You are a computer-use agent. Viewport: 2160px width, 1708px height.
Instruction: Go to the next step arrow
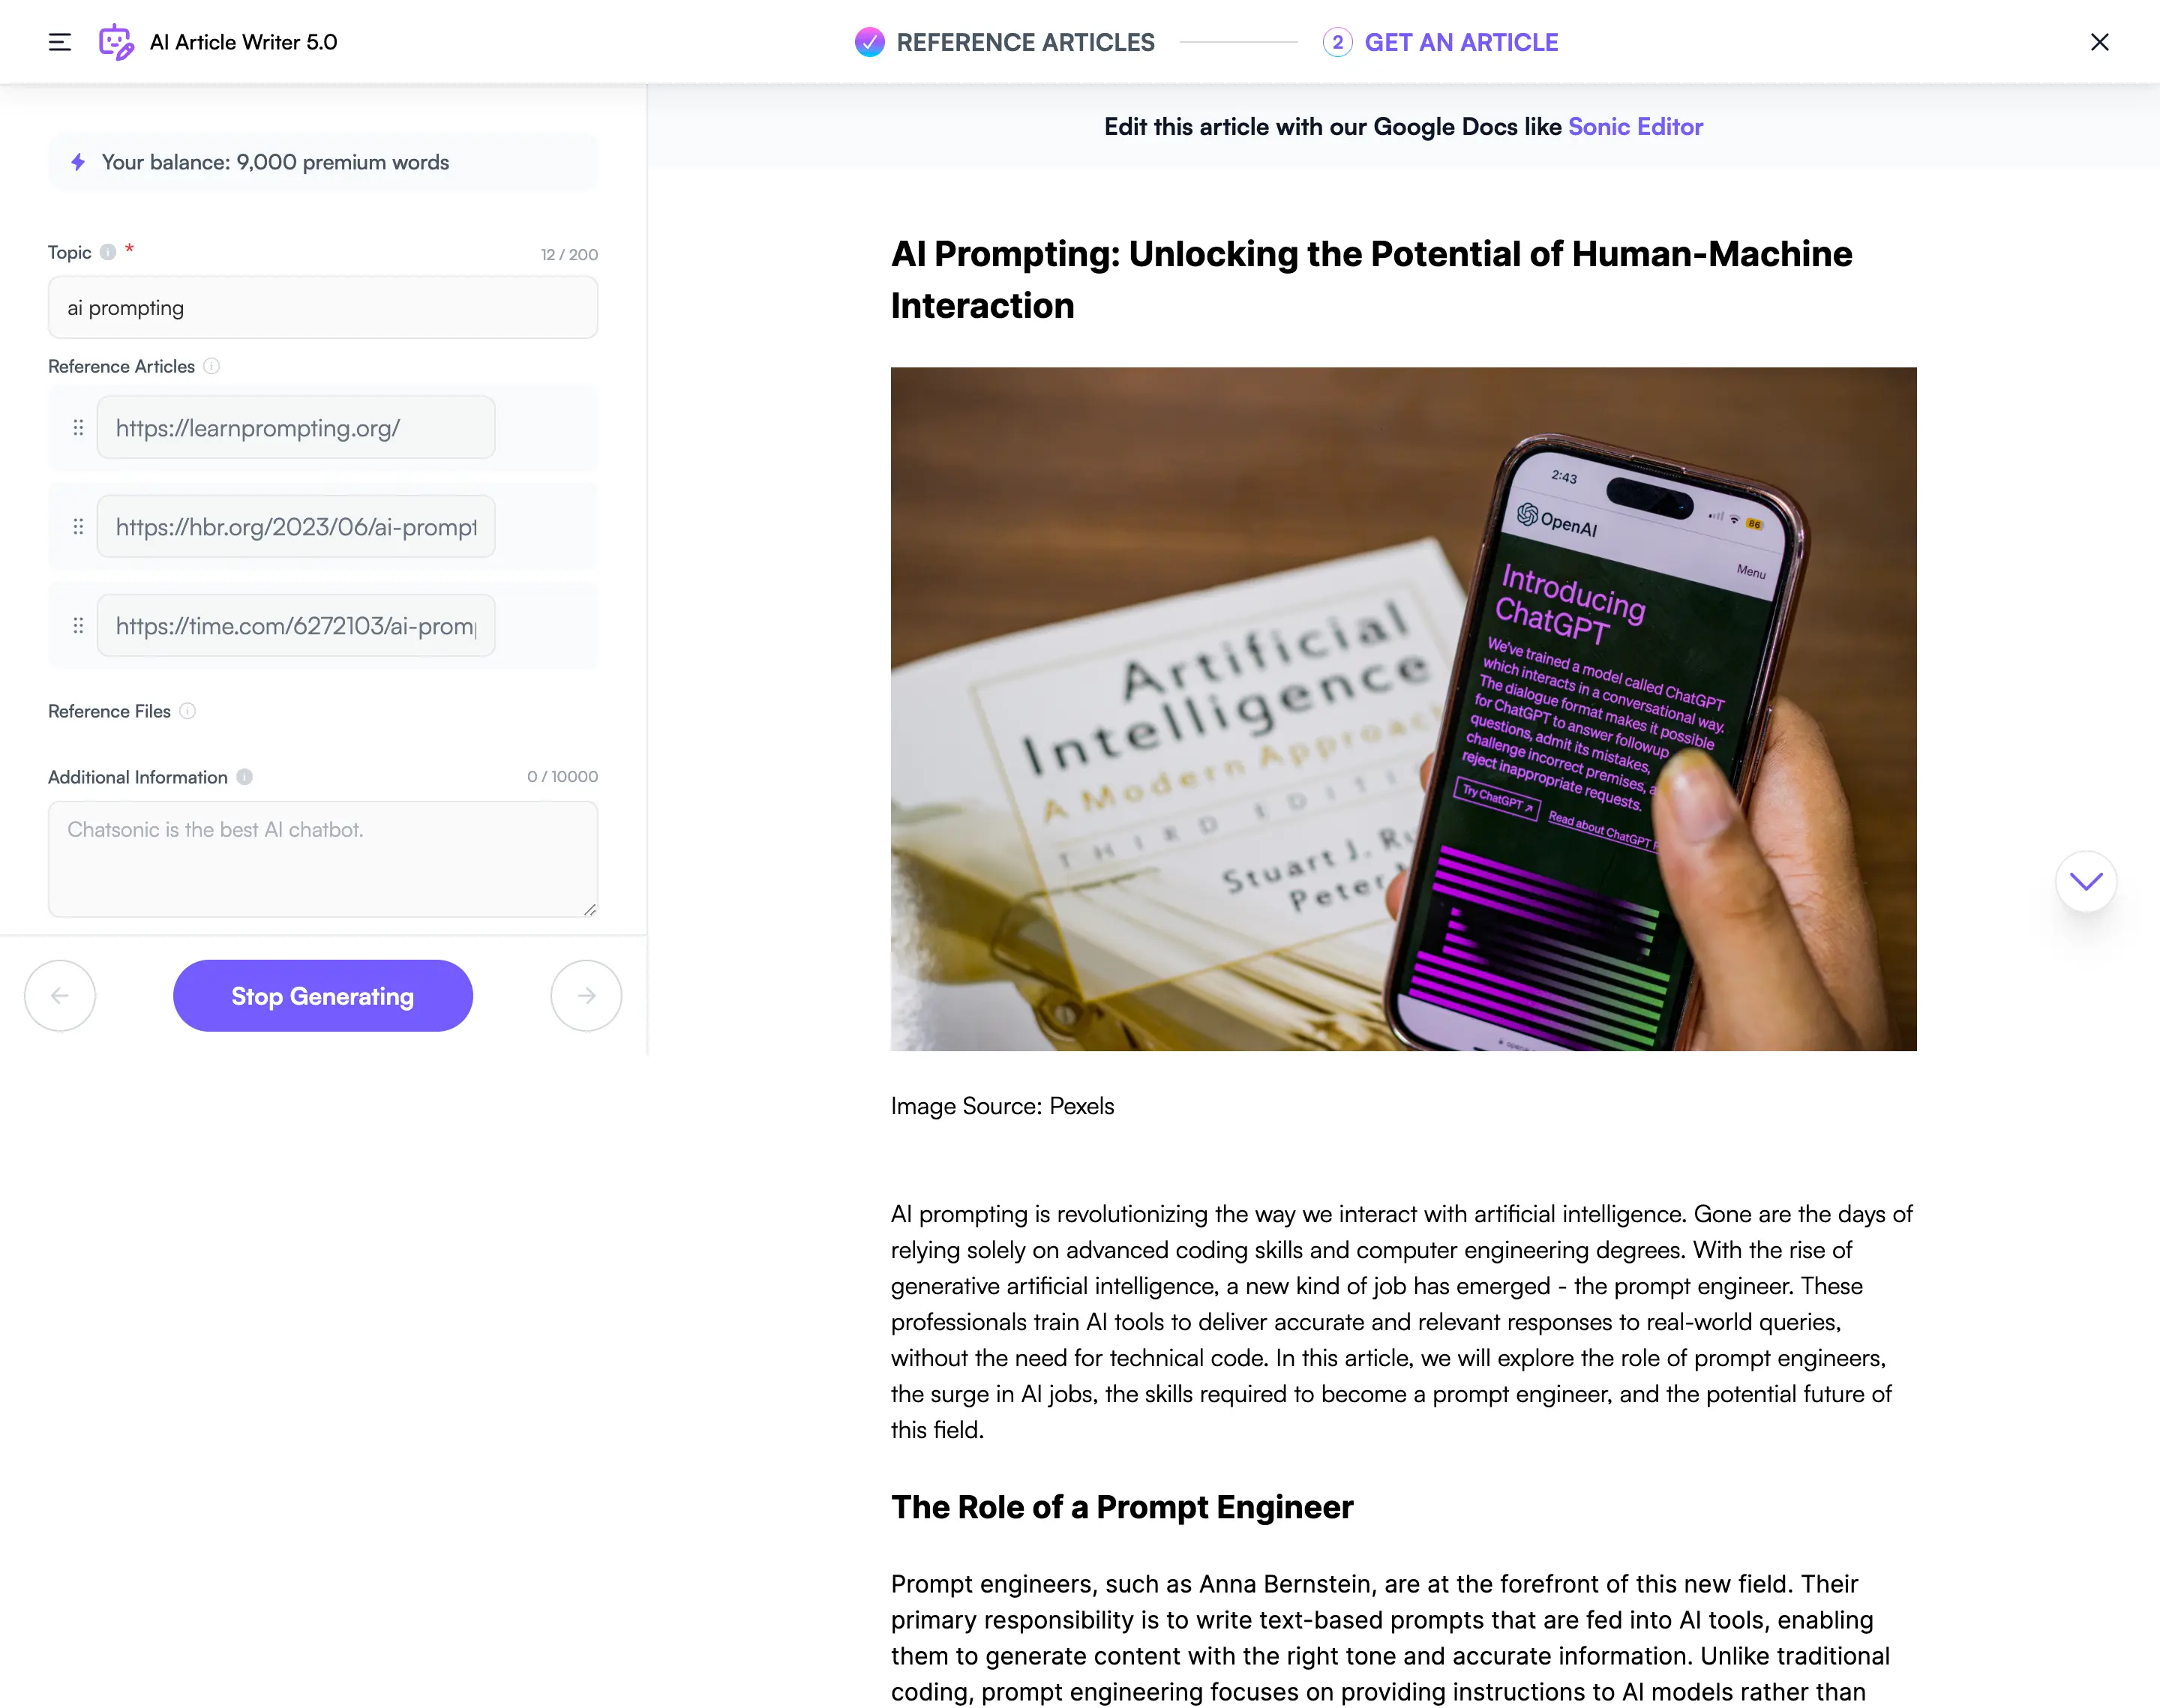[587, 996]
